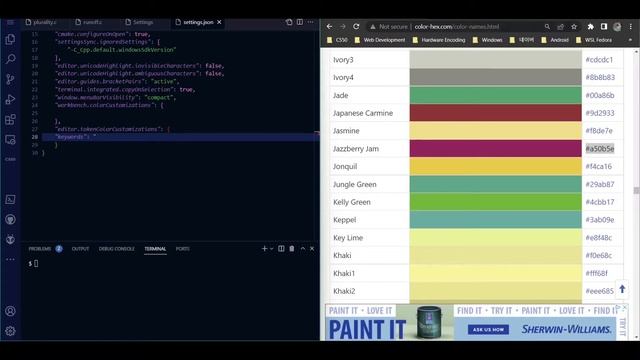Open the Remote Explorer view
Screen dimensions: 640x360
[x=10, y=140]
